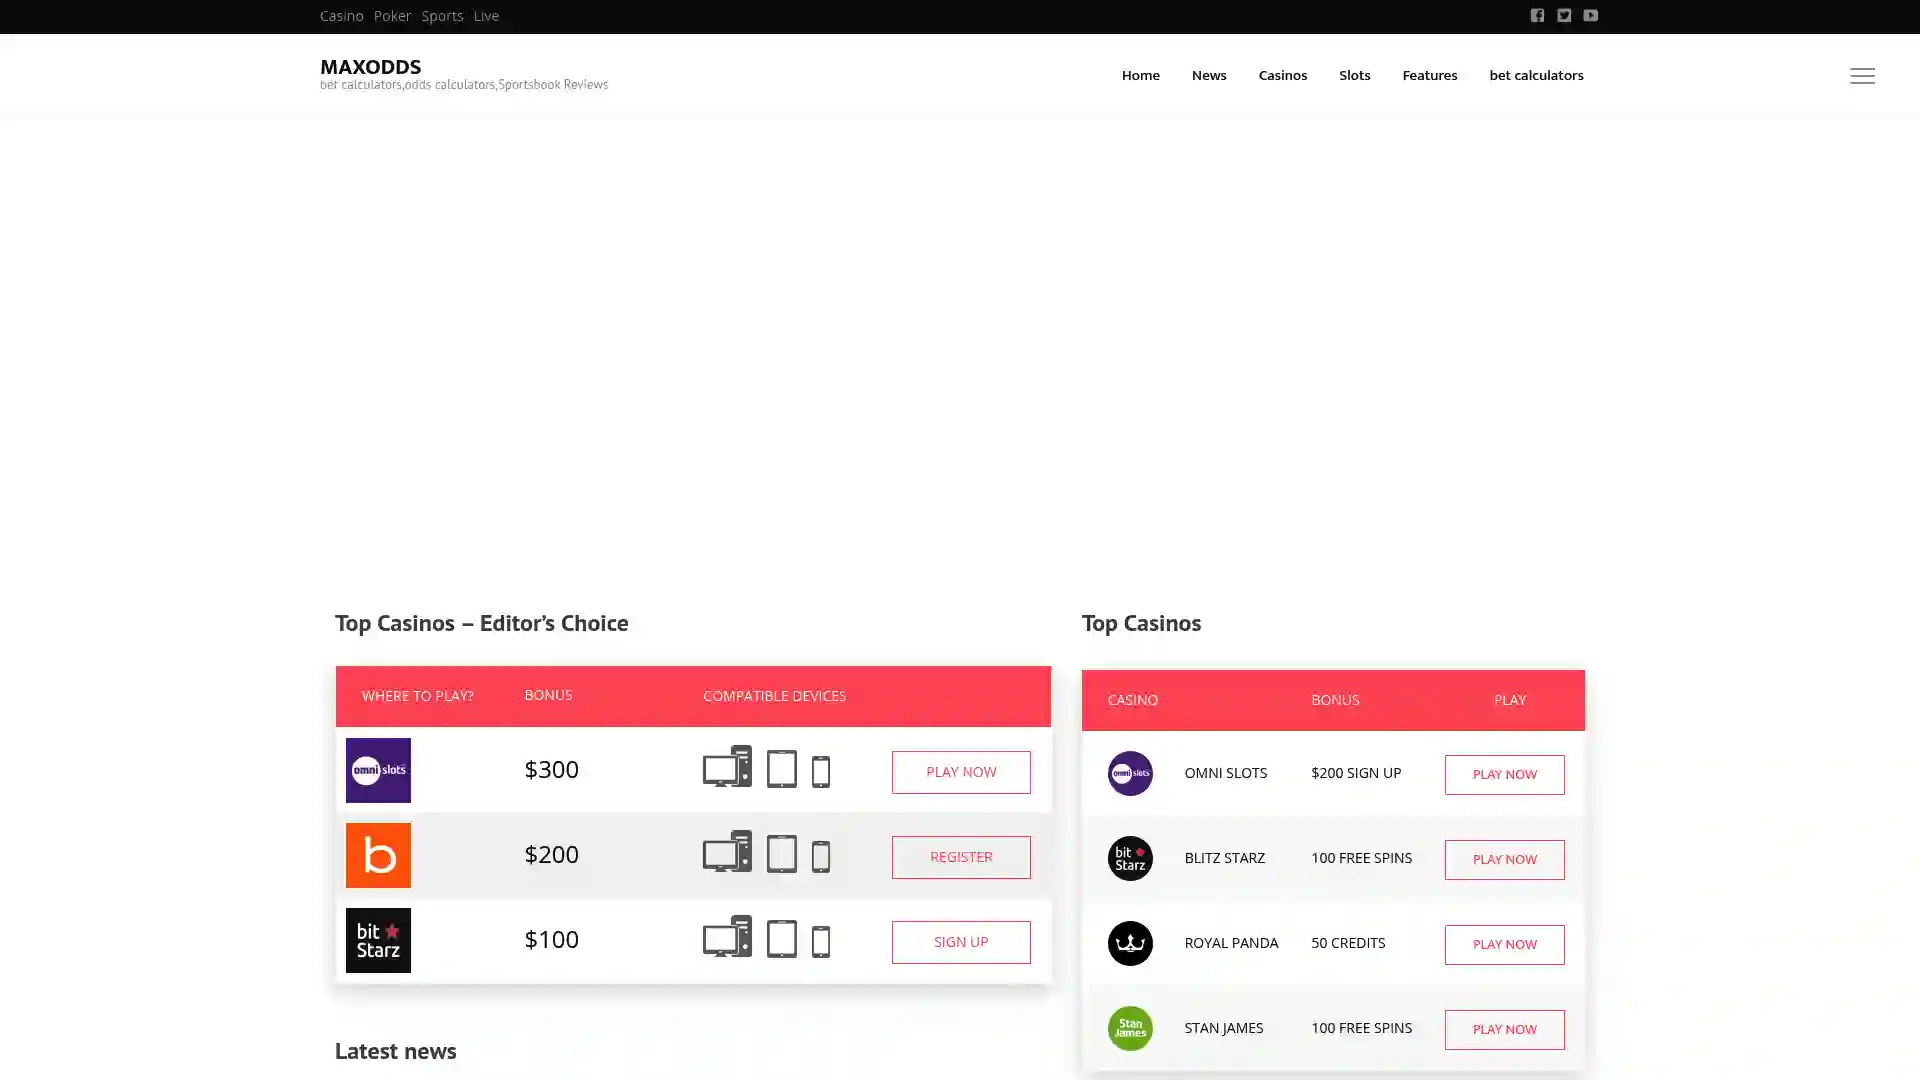Select Slots in the navigation menu
Viewport: 1920px width, 1080px height.
[x=1354, y=75]
